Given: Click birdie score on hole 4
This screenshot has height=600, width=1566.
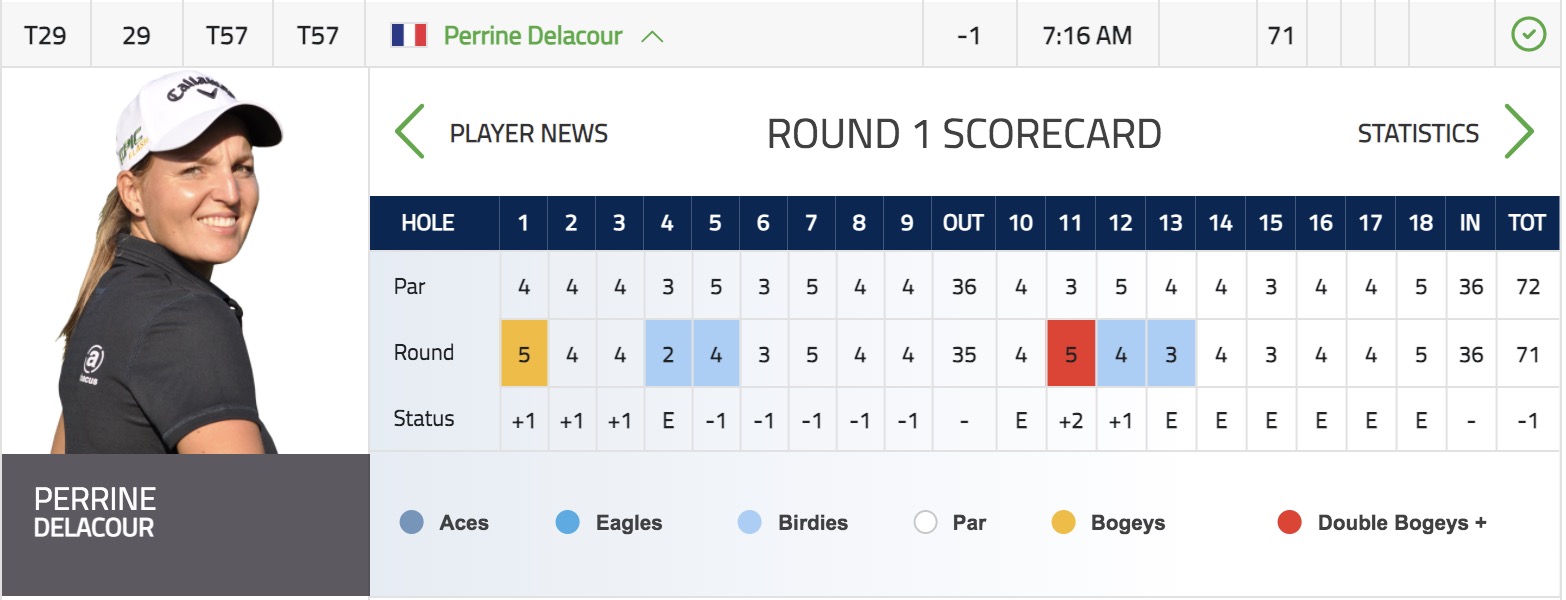Looking at the screenshot, I should [x=667, y=353].
